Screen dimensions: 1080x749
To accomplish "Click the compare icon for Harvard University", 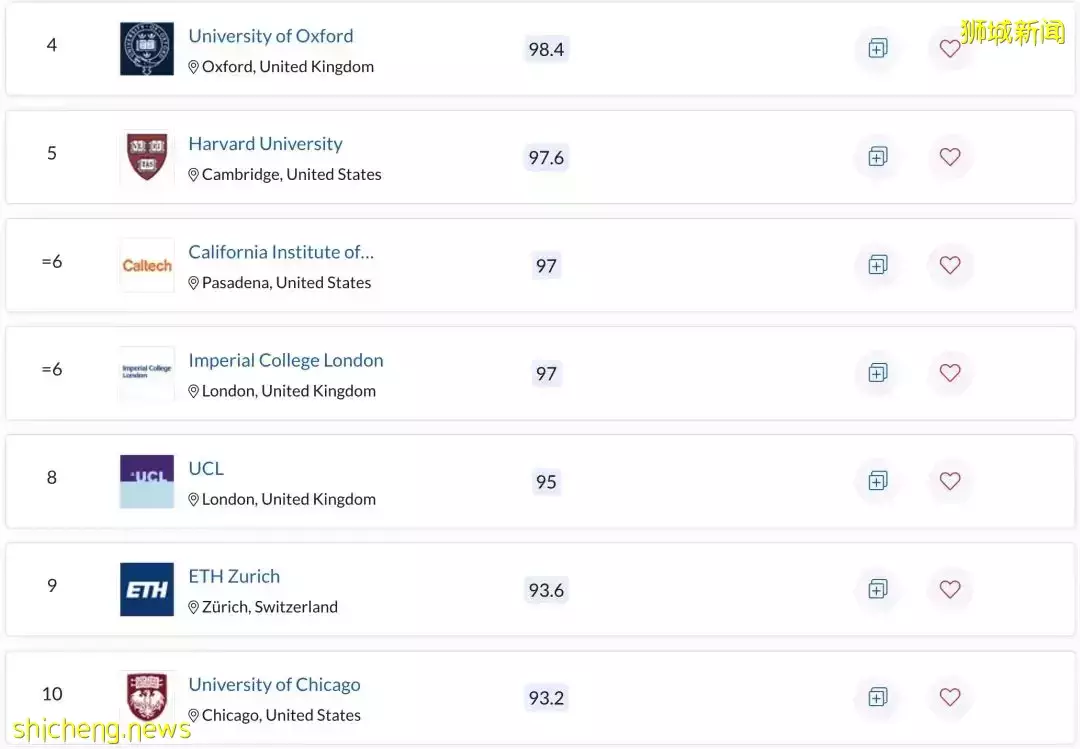I will click(877, 156).
